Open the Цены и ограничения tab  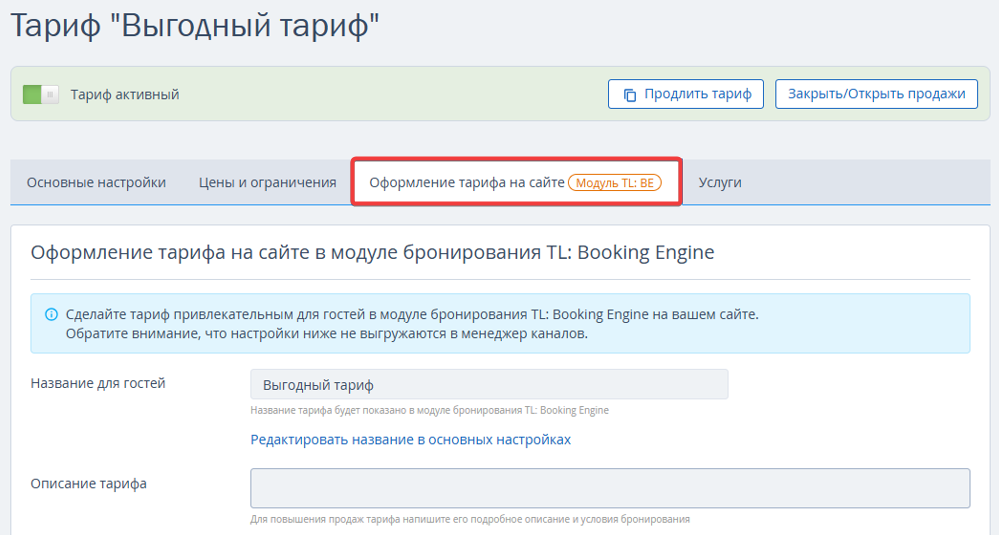(x=268, y=183)
